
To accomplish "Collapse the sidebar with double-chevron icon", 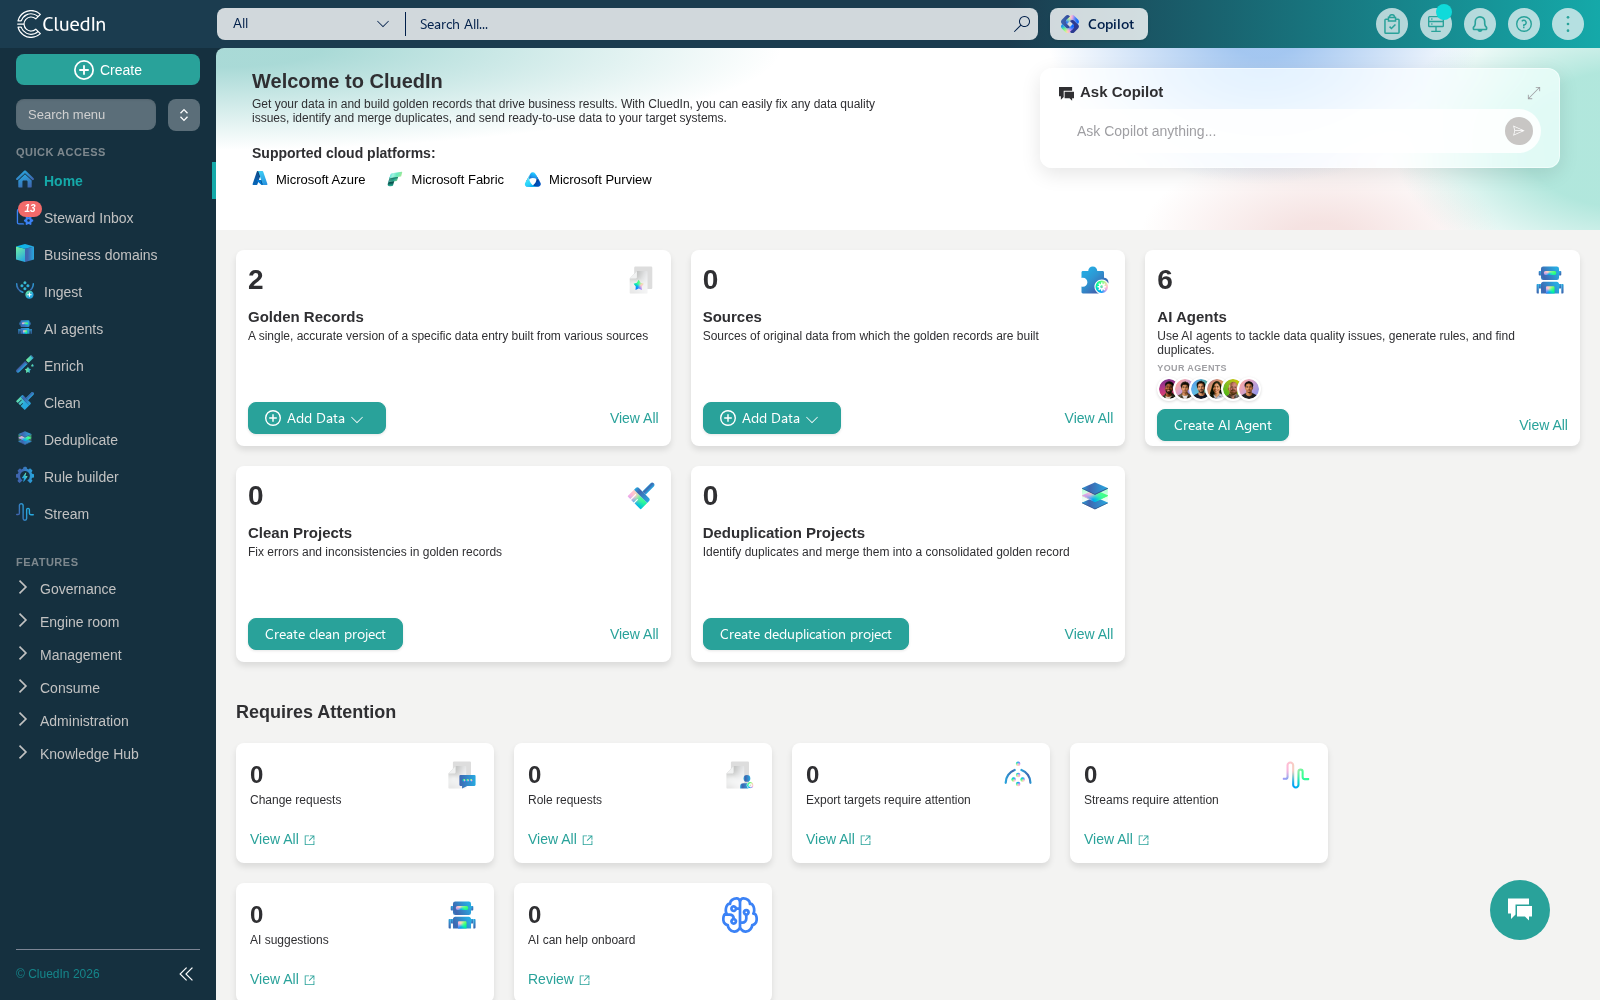I will [x=186, y=974].
